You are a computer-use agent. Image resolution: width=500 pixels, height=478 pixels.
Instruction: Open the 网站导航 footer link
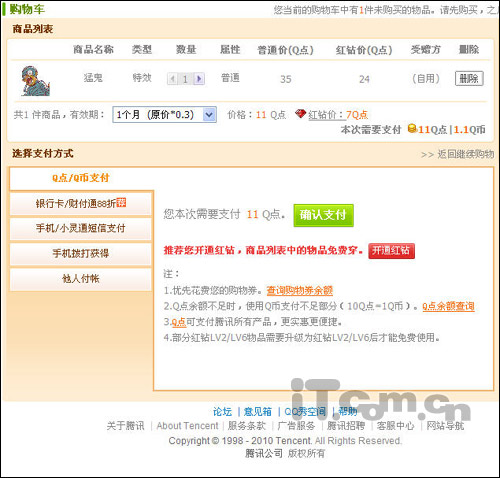(445, 426)
